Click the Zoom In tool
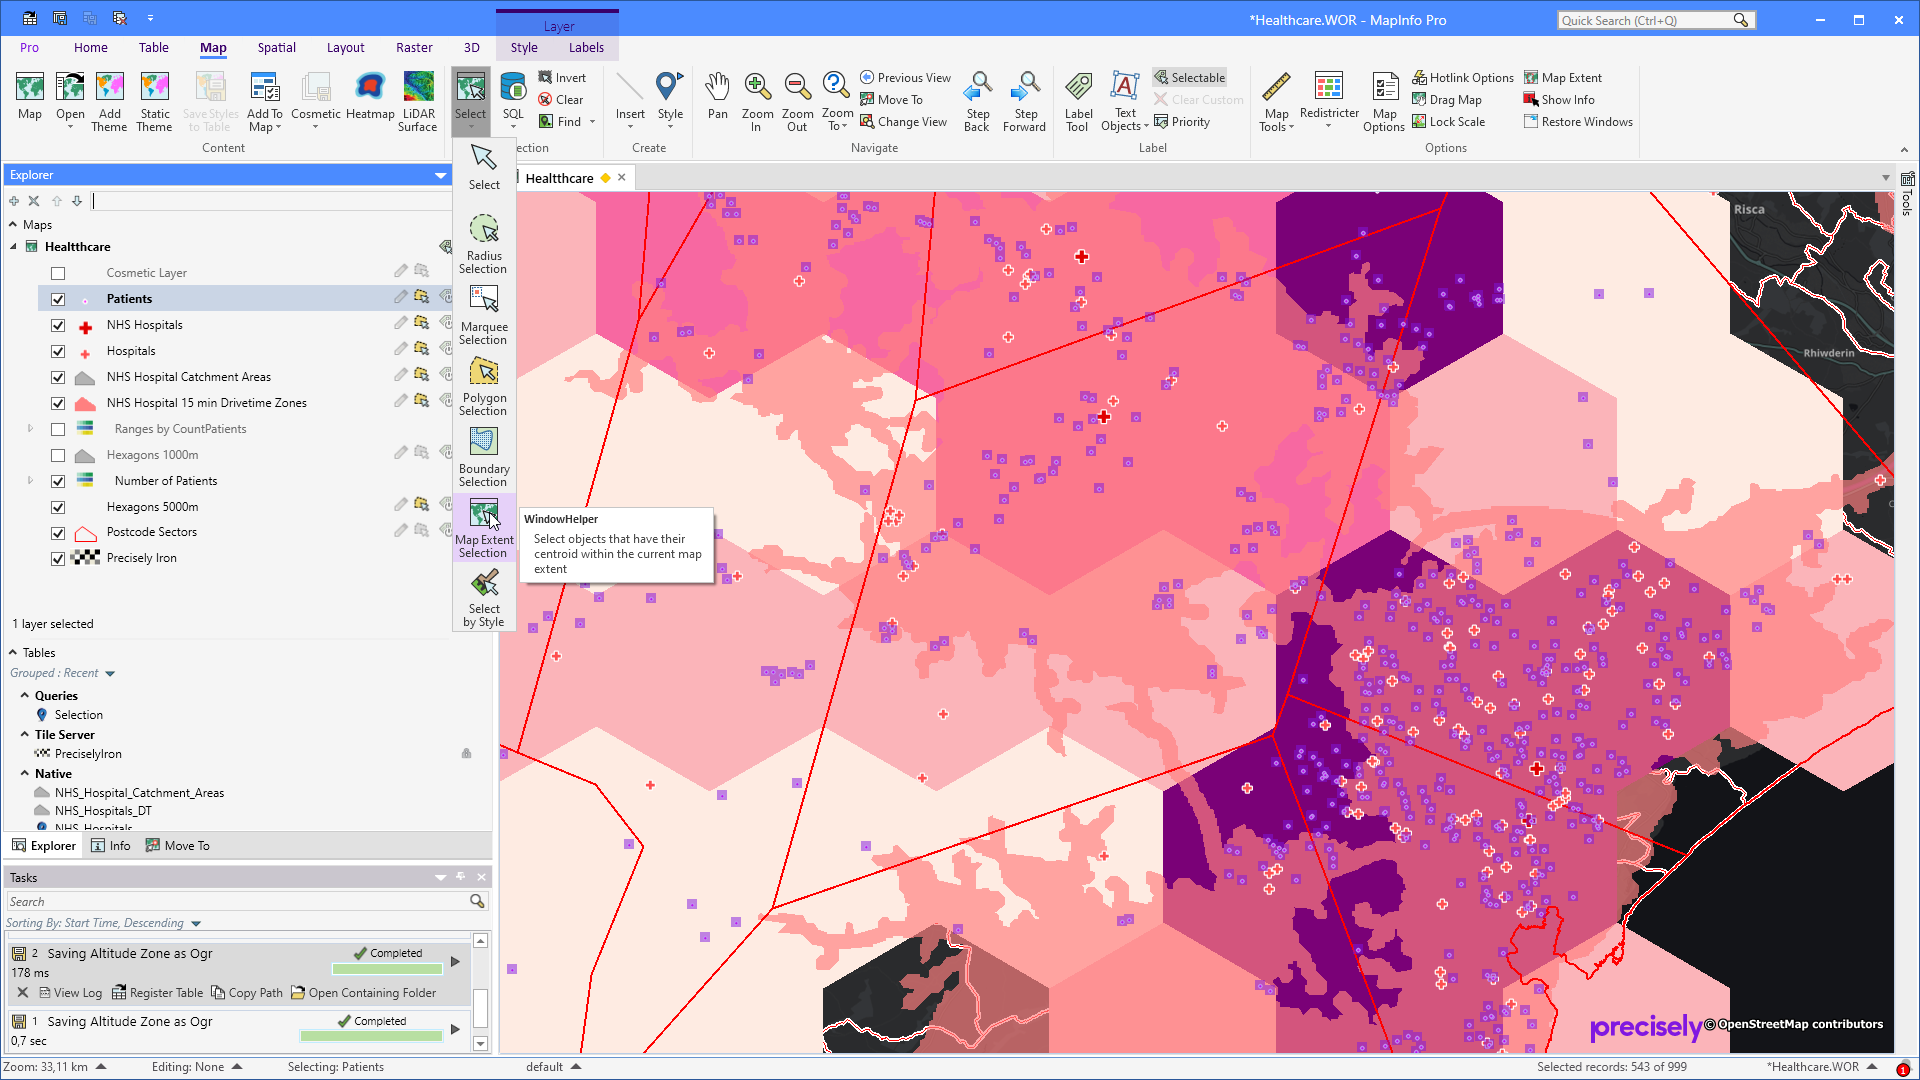The image size is (1920, 1080). pos(757,101)
